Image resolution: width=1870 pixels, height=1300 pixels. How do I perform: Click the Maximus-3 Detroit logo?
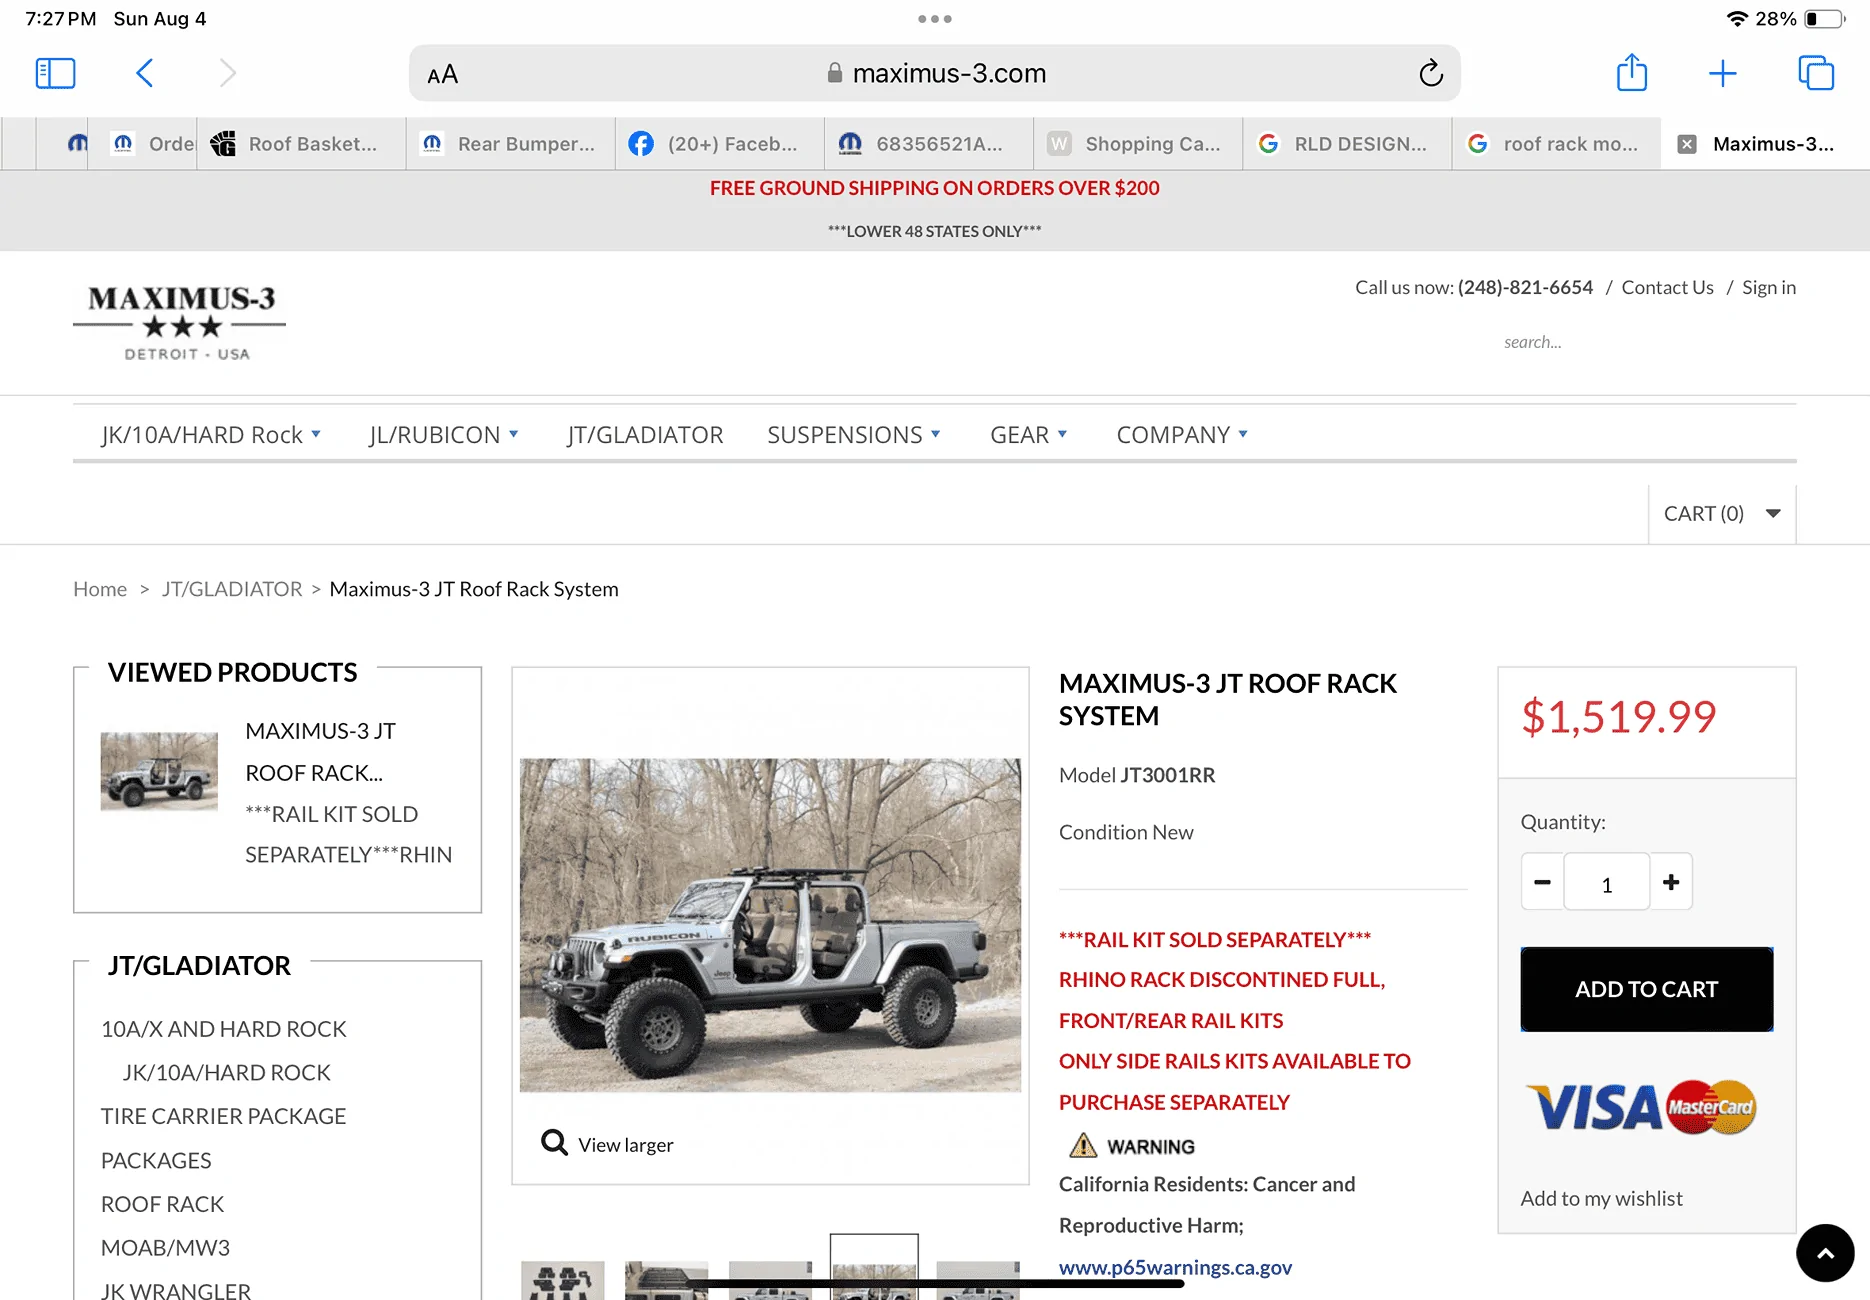180,323
